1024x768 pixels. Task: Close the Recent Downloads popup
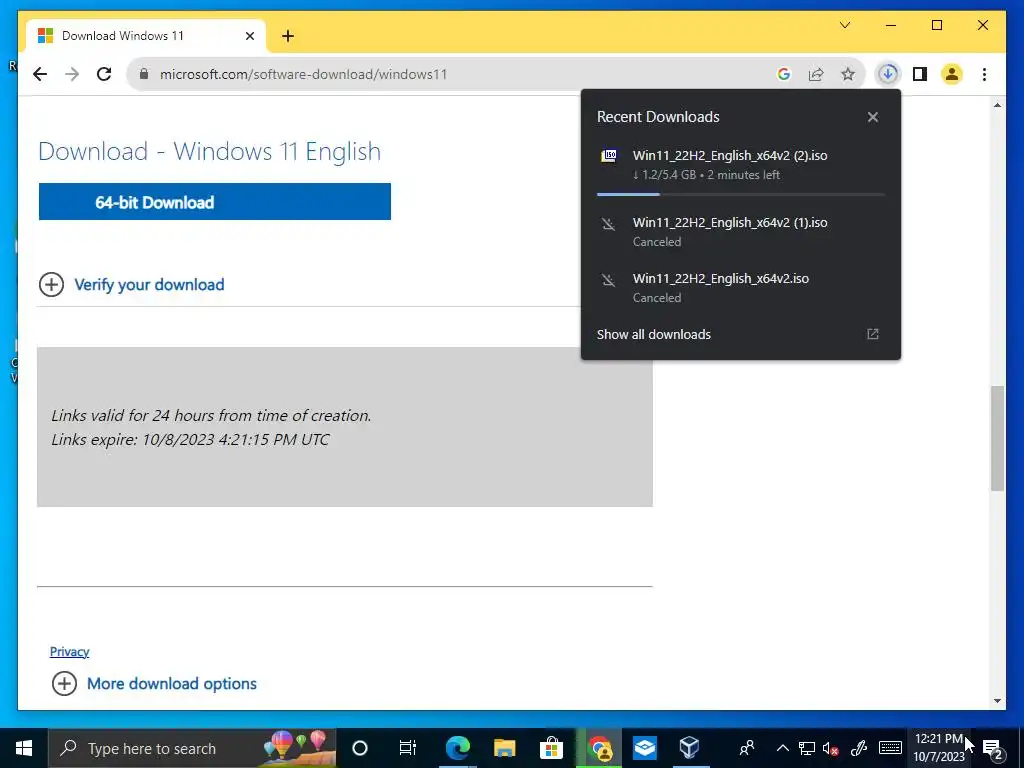point(872,118)
